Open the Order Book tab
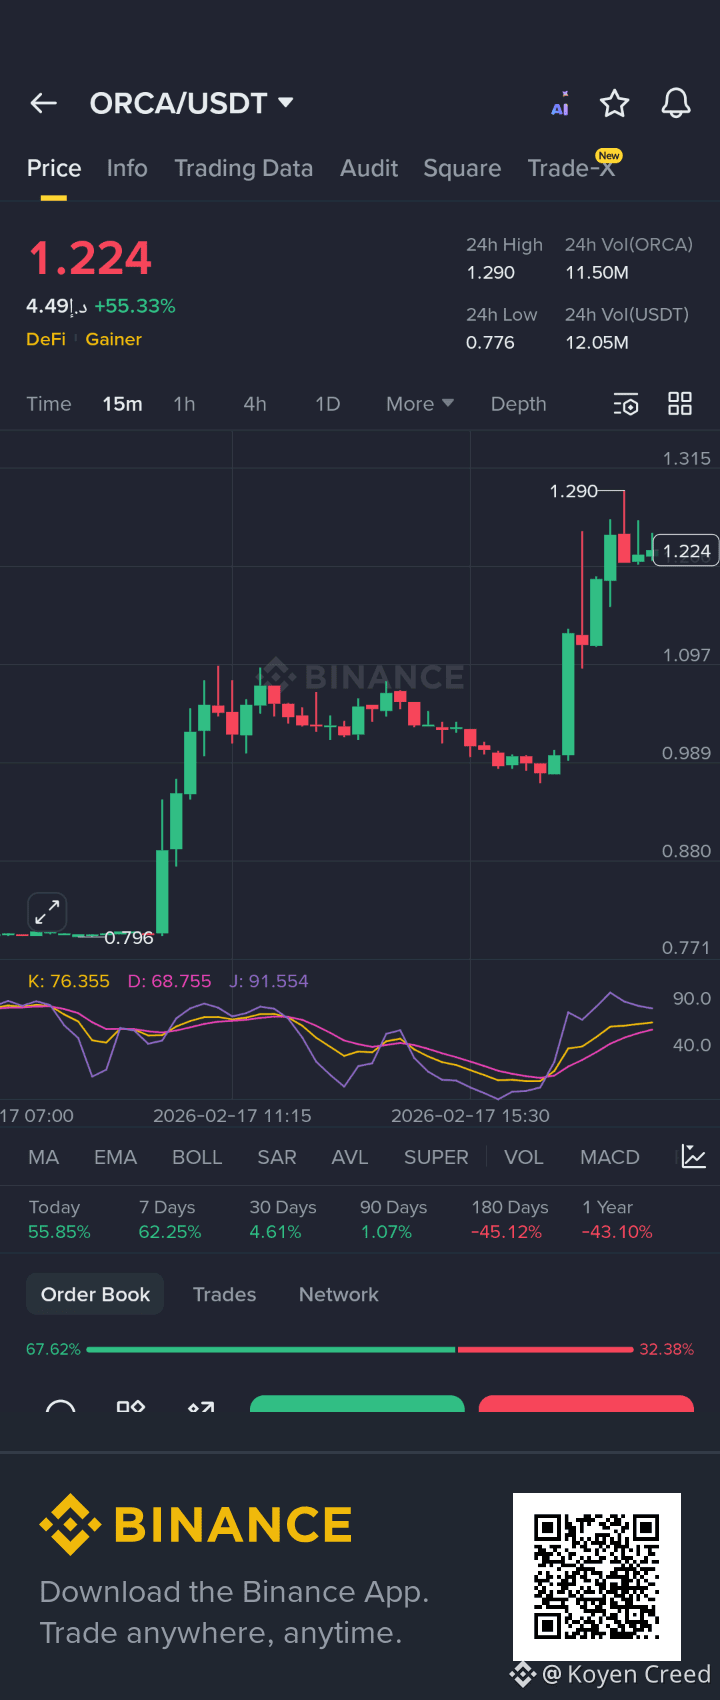This screenshot has height=1700, width=720. click(x=95, y=1294)
